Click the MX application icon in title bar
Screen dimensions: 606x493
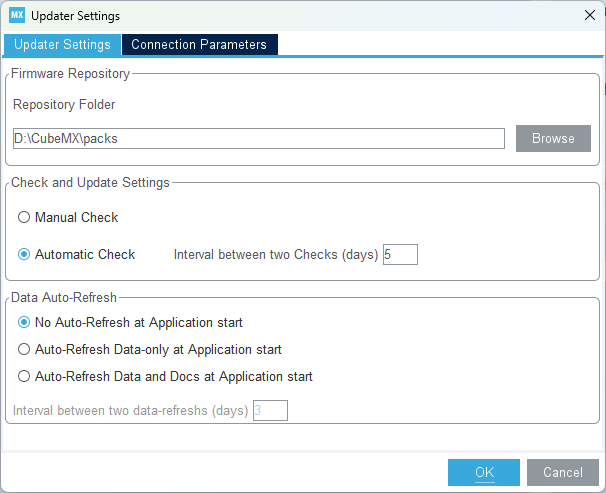[17, 15]
